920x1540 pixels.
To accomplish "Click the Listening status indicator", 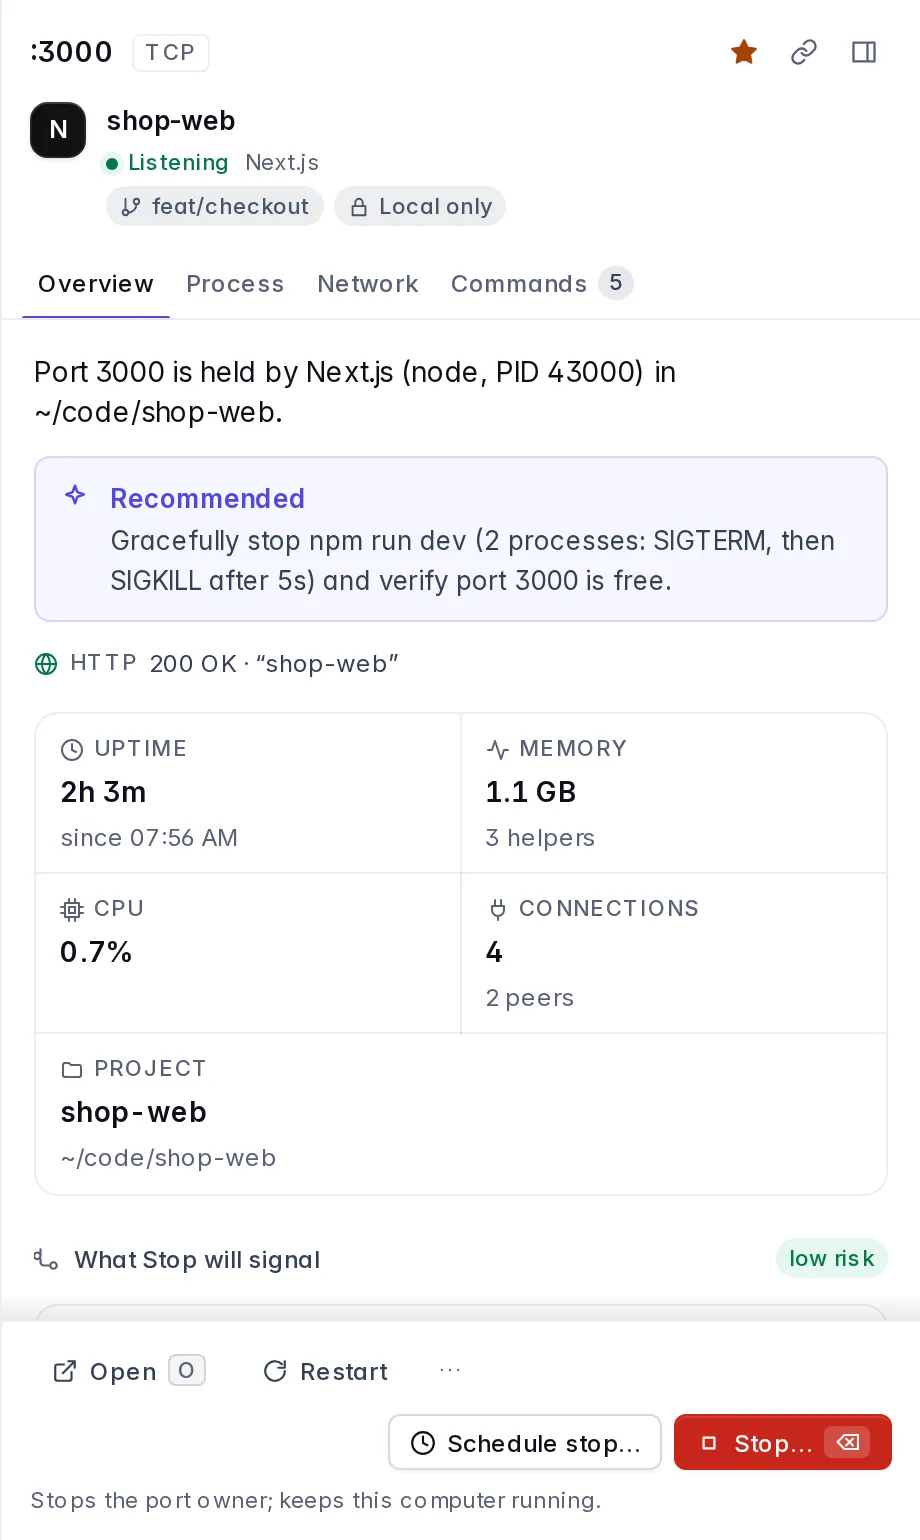I will pyautogui.click(x=167, y=162).
